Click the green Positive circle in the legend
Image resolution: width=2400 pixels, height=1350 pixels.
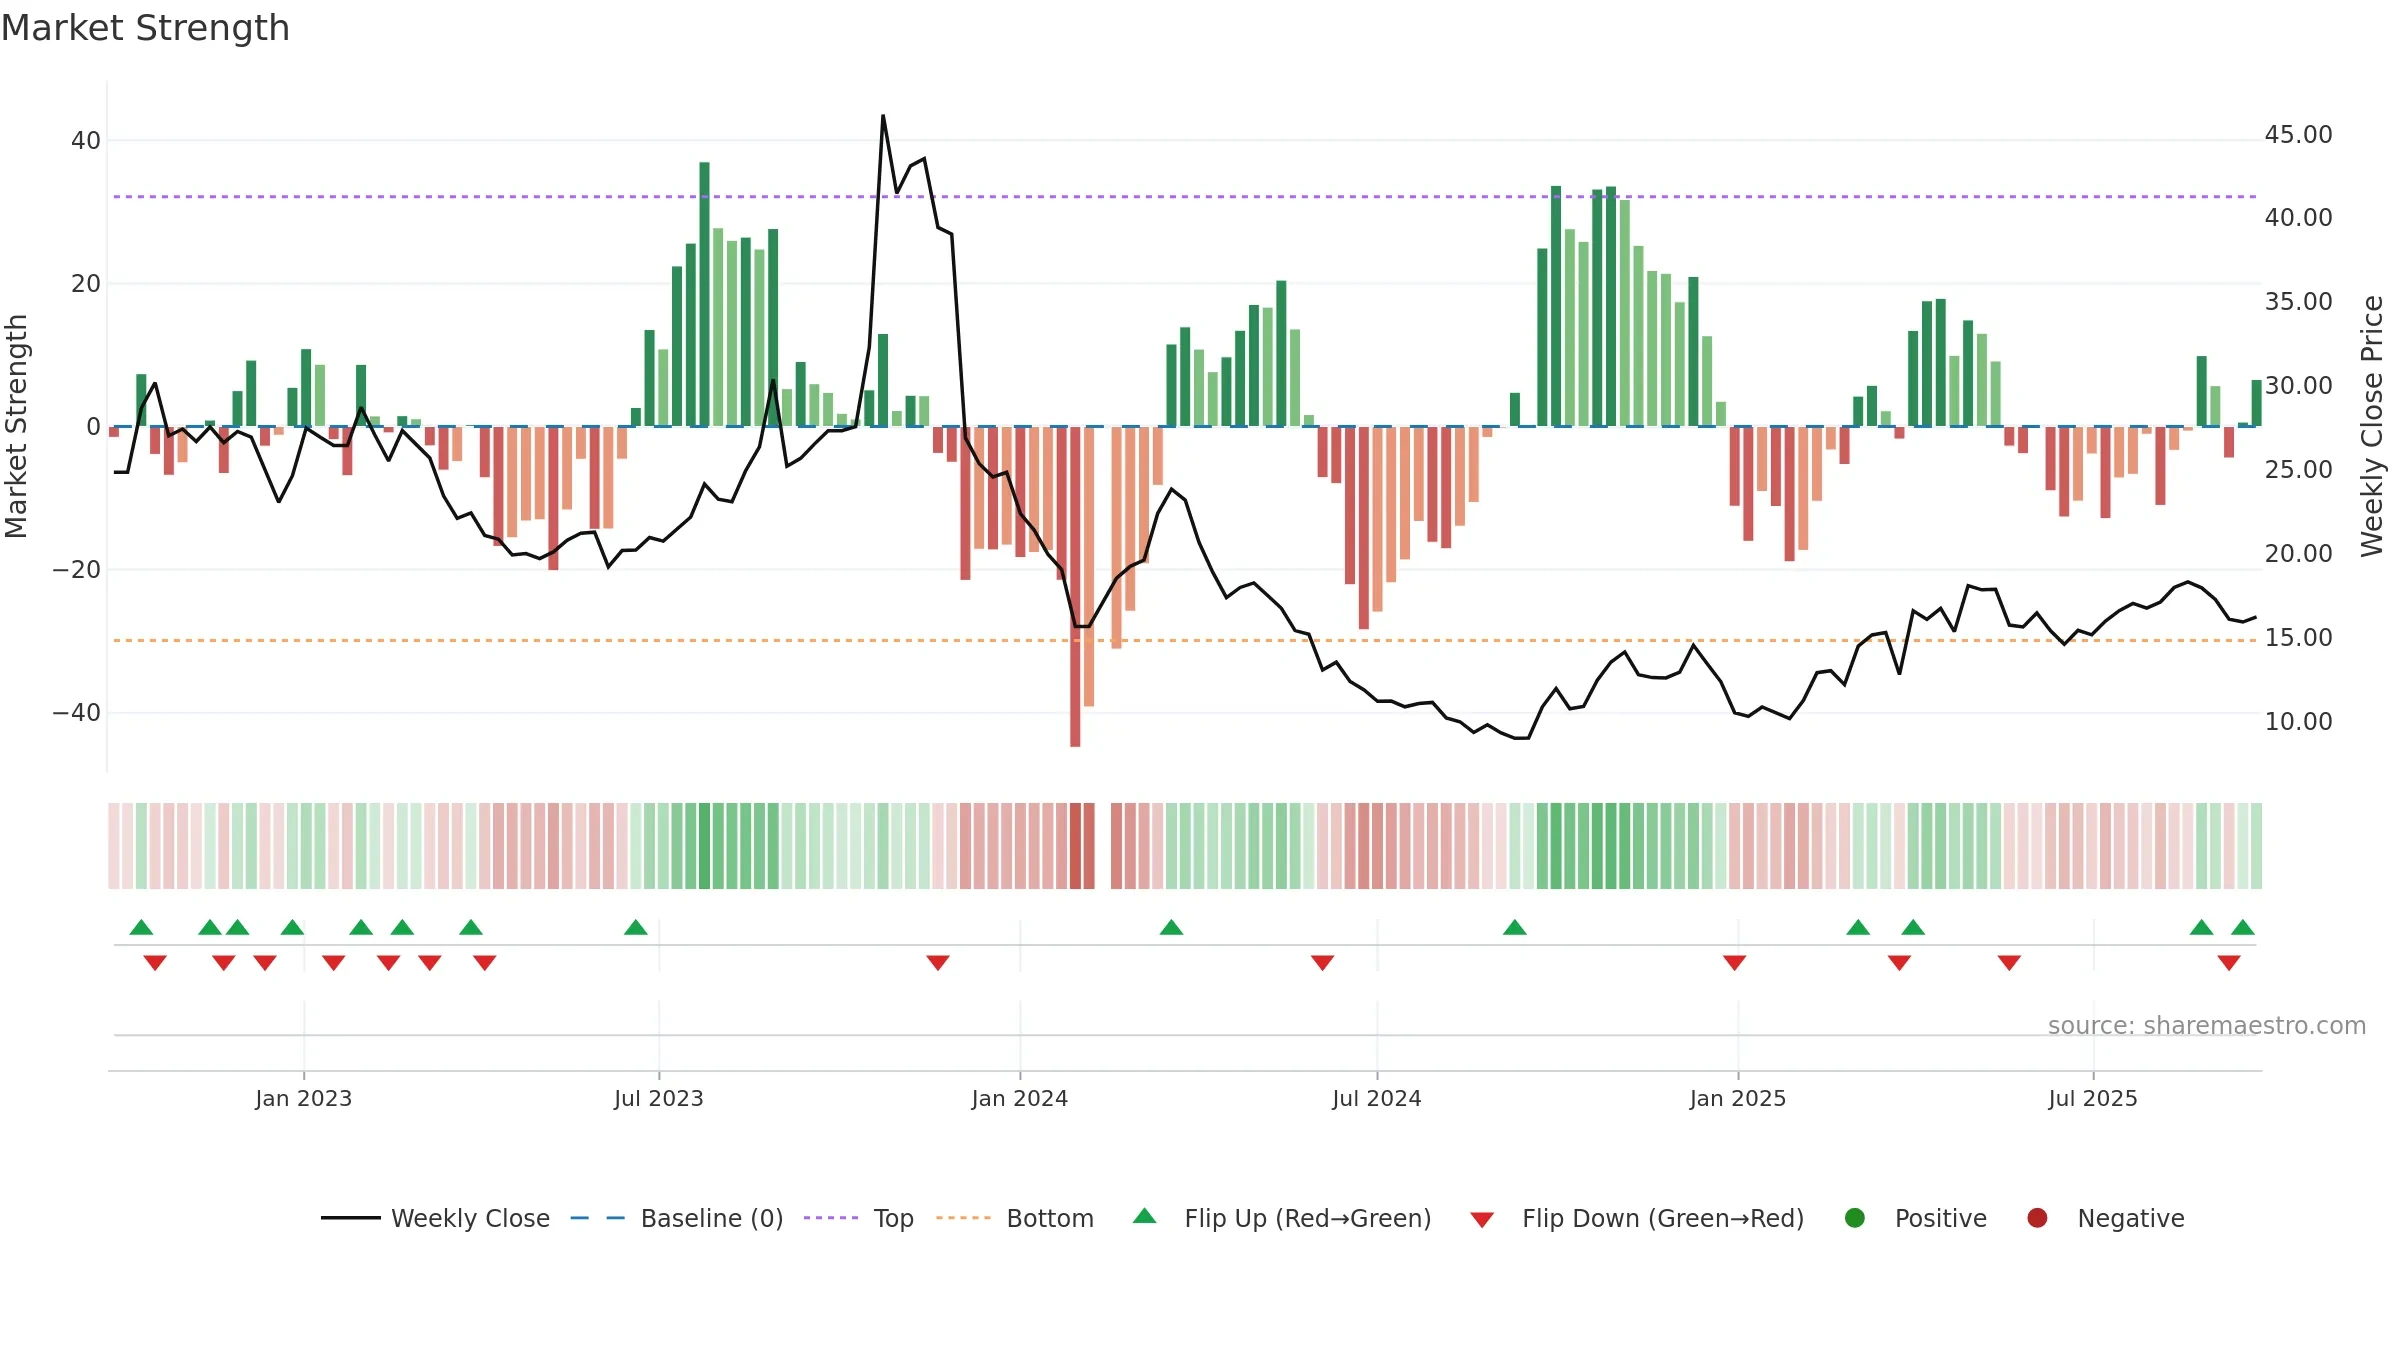point(1854,1218)
